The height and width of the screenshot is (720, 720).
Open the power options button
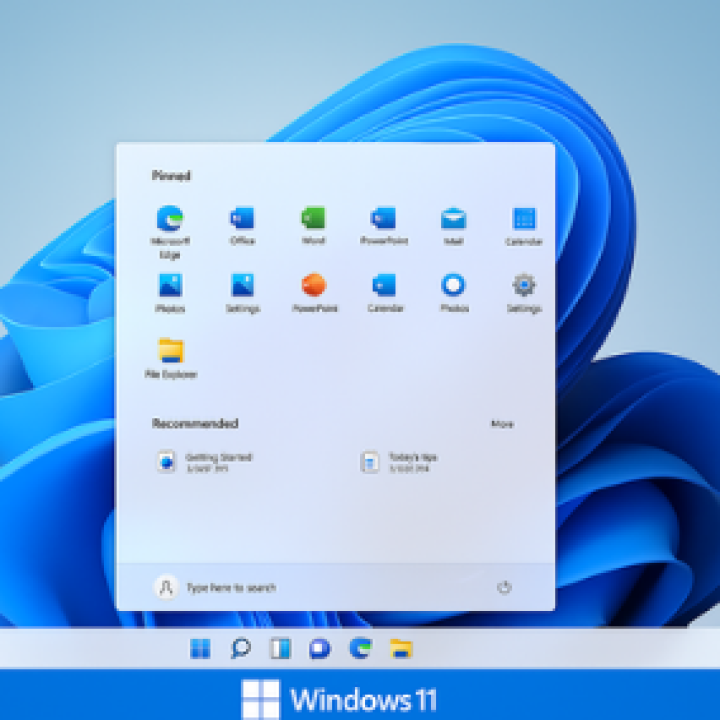tap(504, 587)
